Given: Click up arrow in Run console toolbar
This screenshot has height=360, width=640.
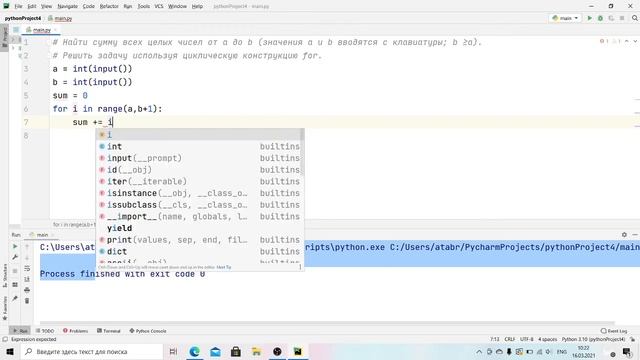Looking at the screenshot, I should 27,247.
